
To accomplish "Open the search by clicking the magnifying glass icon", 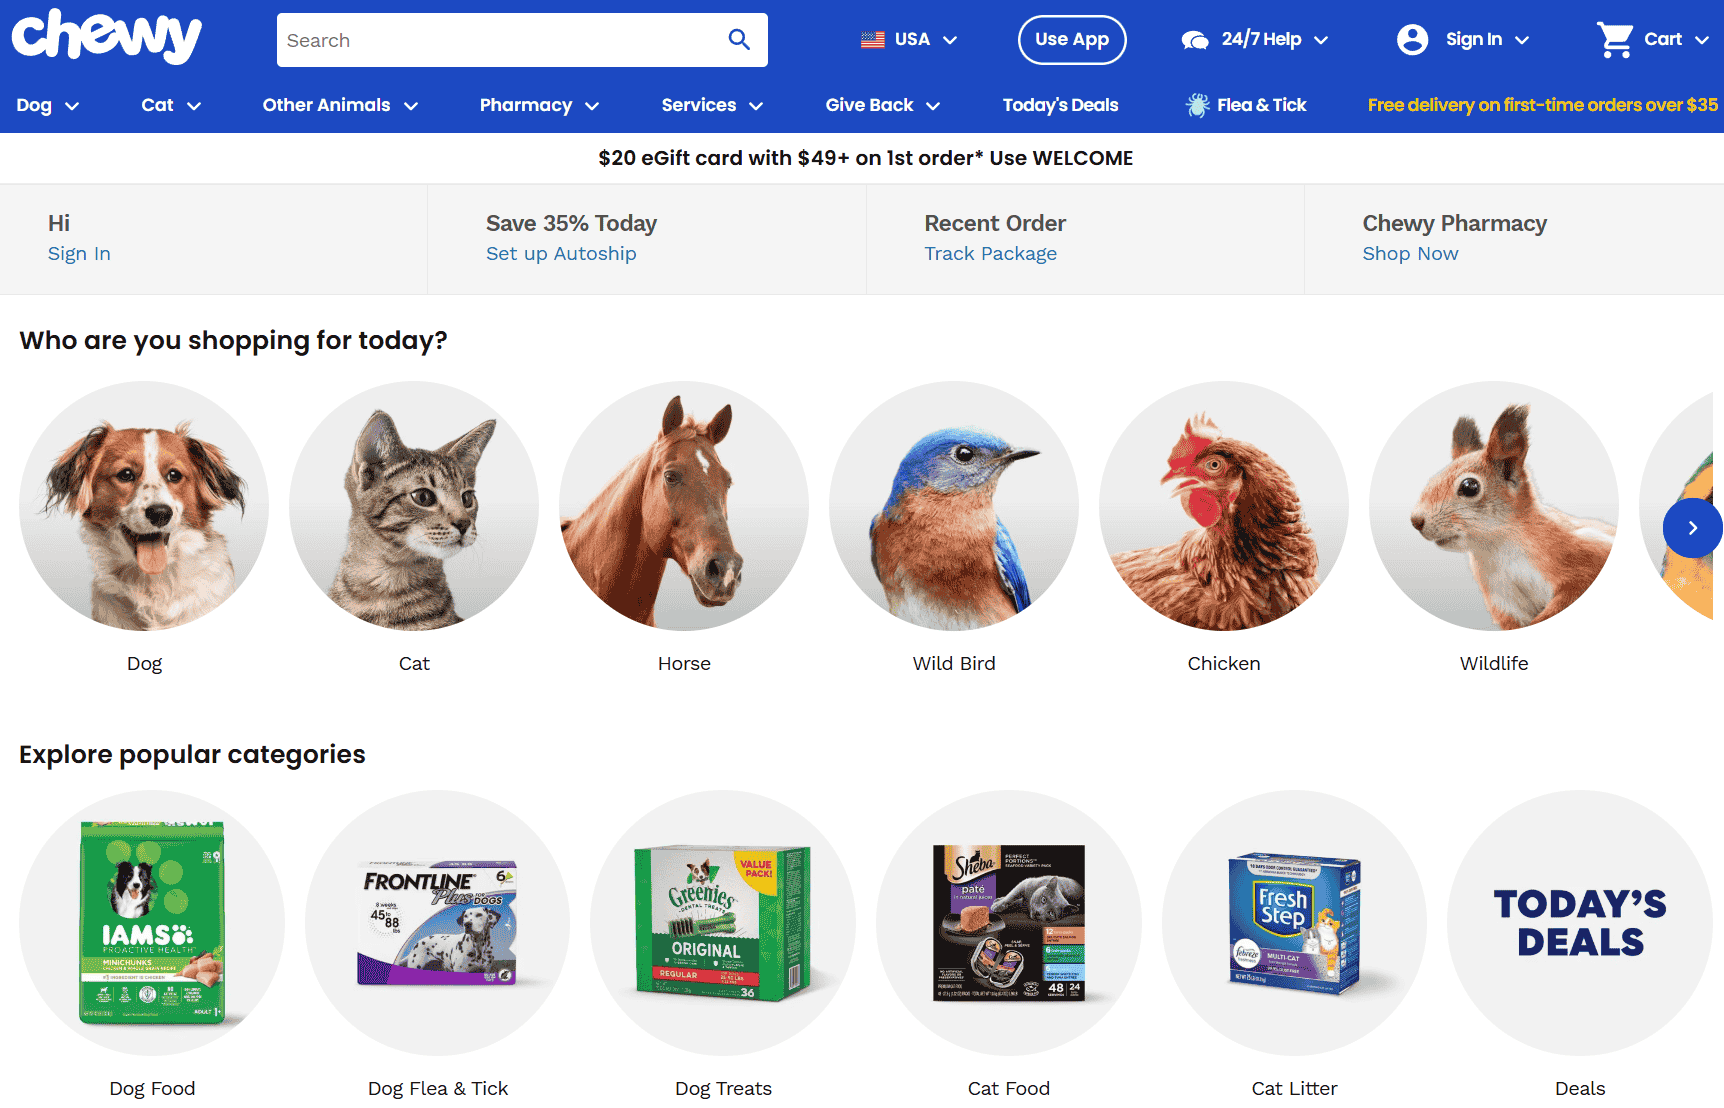I will pos(739,40).
